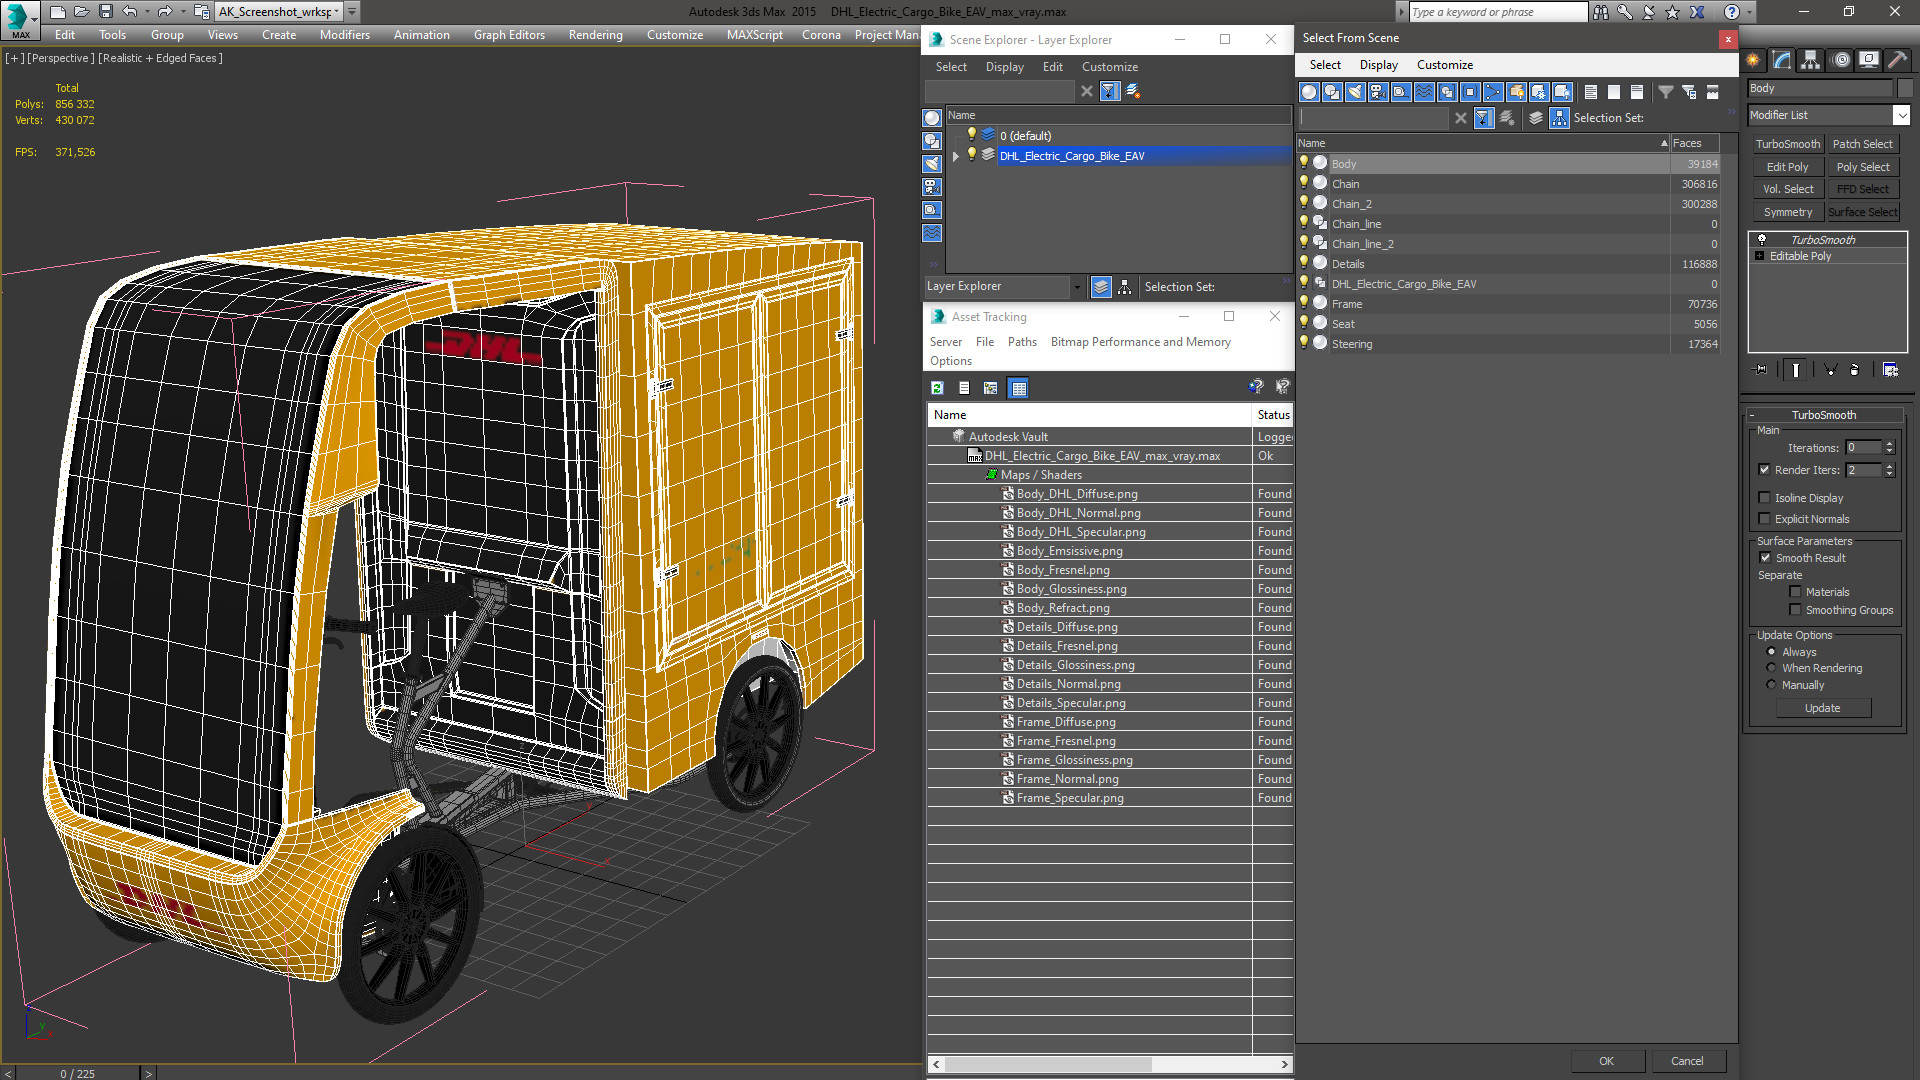Click the funnel filter icon in Select From Scene
Viewport: 1920px width, 1080px height.
pyautogui.click(x=1665, y=92)
